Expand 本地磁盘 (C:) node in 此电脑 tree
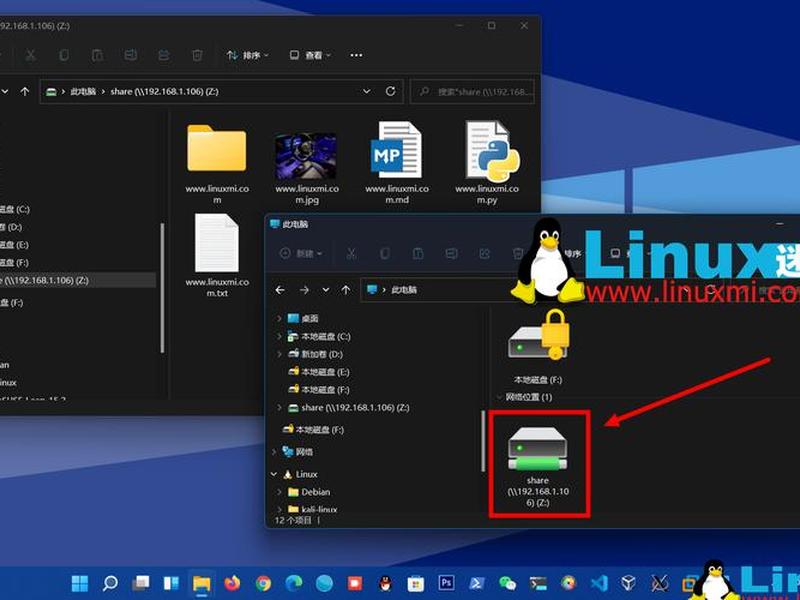Viewport: 800px width, 600px height. pos(279,336)
